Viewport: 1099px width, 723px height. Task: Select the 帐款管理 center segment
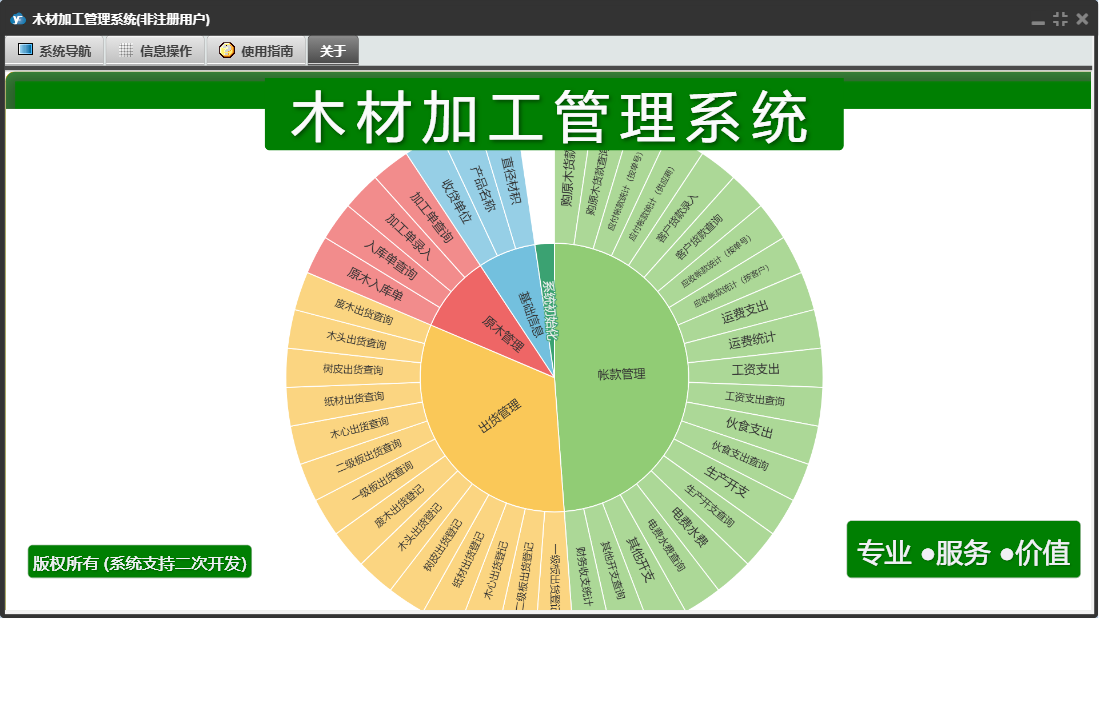(622, 374)
